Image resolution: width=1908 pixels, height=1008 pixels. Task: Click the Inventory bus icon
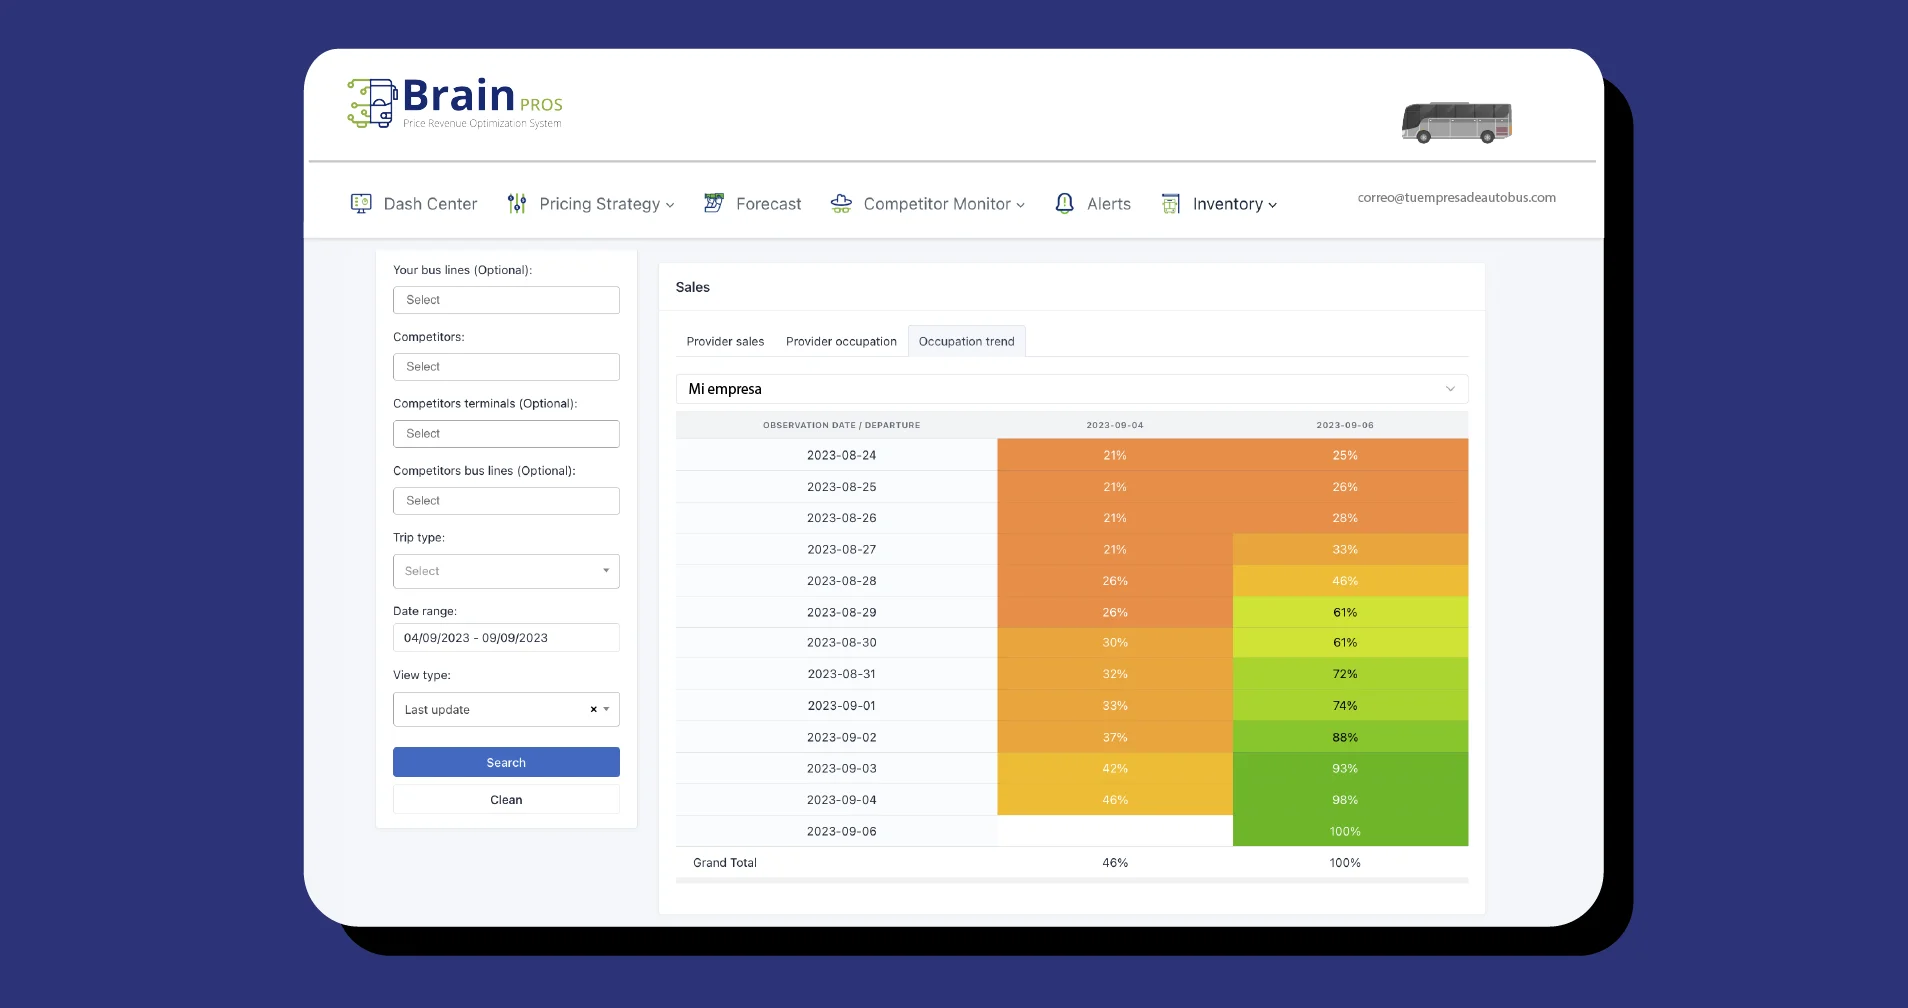click(1171, 204)
